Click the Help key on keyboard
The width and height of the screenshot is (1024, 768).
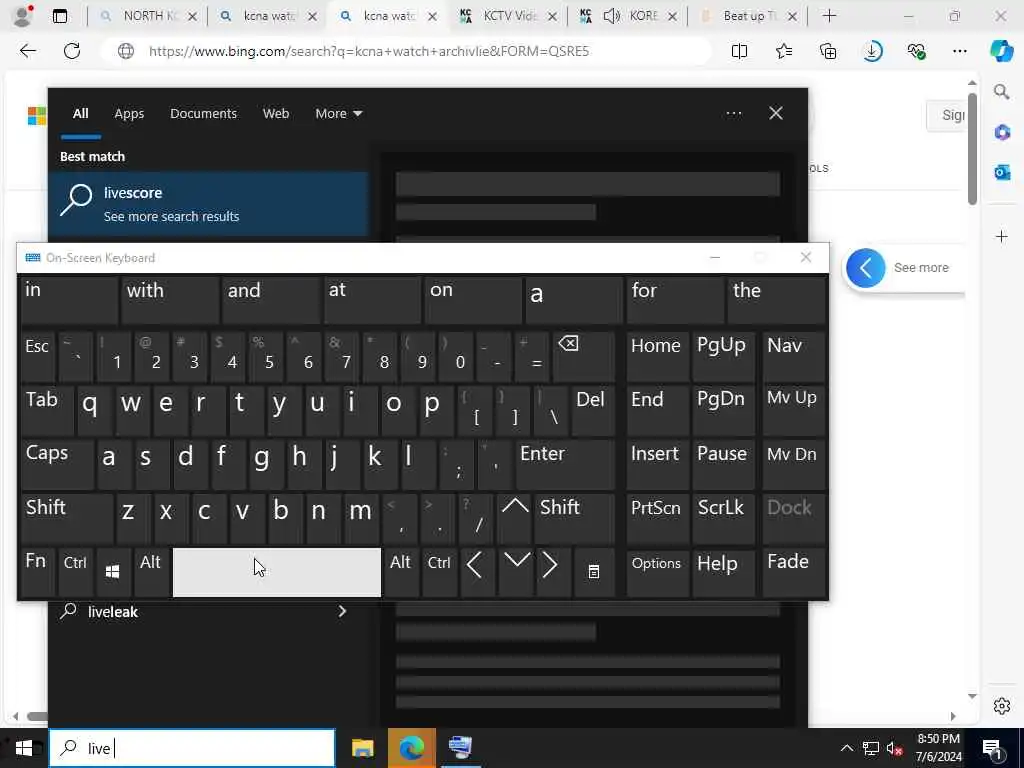click(x=723, y=571)
